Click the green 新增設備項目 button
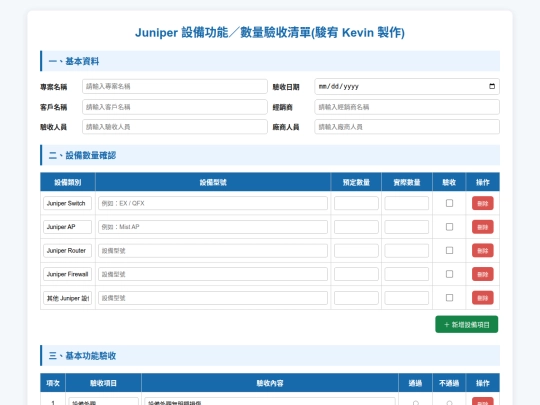The height and width of the screenshot is (405, 540). (467, 324)
